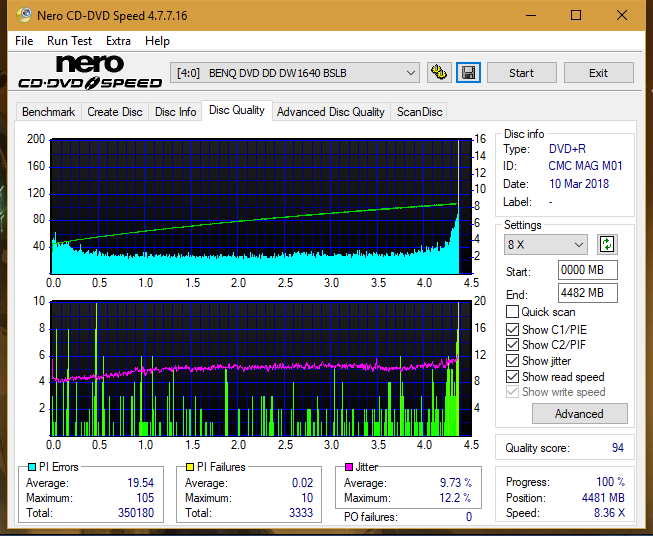Open the Advanced settings button
The width and height of the screenshot is (653, 536).
click(579, 414)
